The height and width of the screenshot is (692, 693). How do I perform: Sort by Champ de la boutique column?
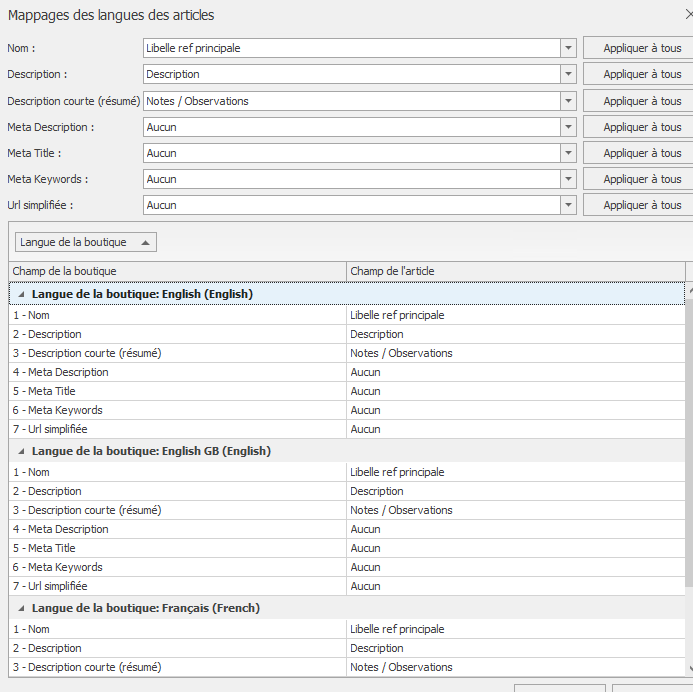177,271
